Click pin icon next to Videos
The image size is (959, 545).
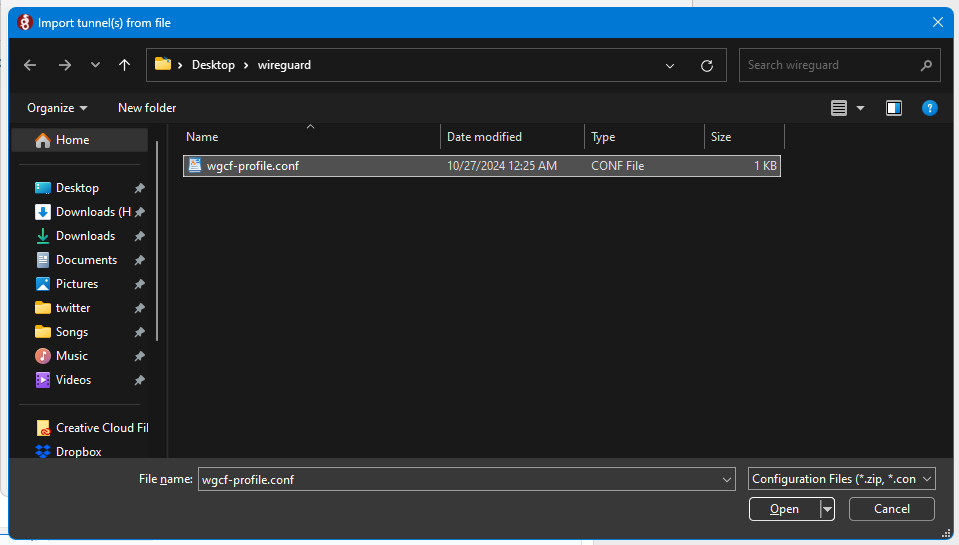click(x=139, y=380)
